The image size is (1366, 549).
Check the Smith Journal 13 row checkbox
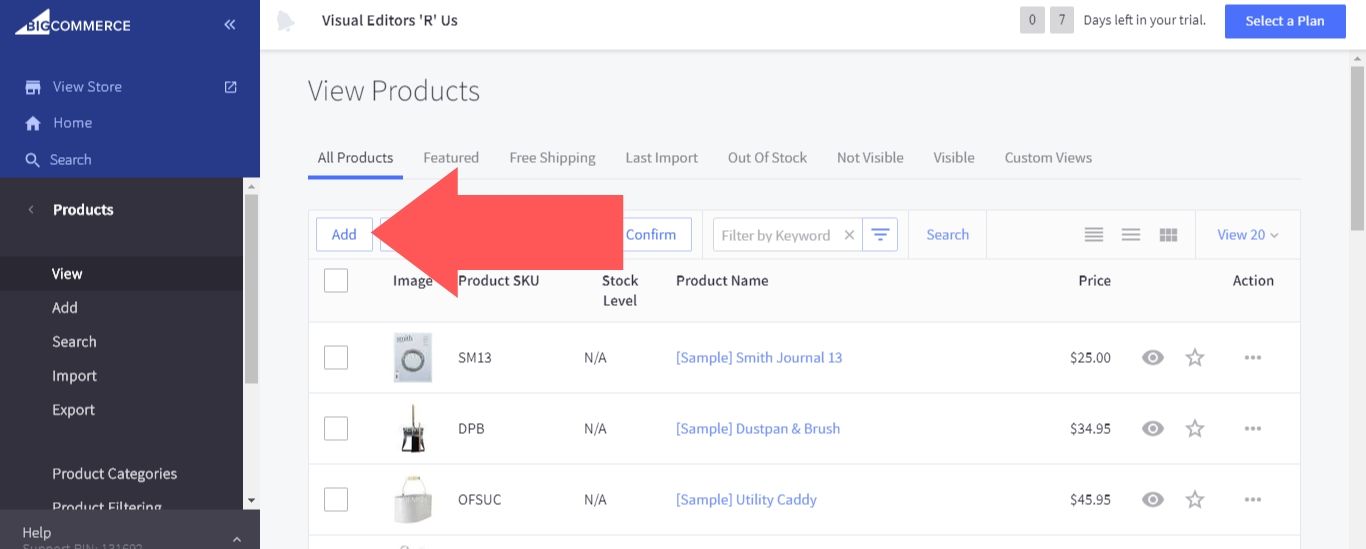coord(336,357)
